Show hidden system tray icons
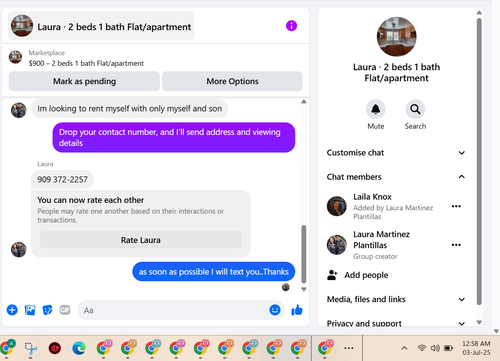 point(404,348)
